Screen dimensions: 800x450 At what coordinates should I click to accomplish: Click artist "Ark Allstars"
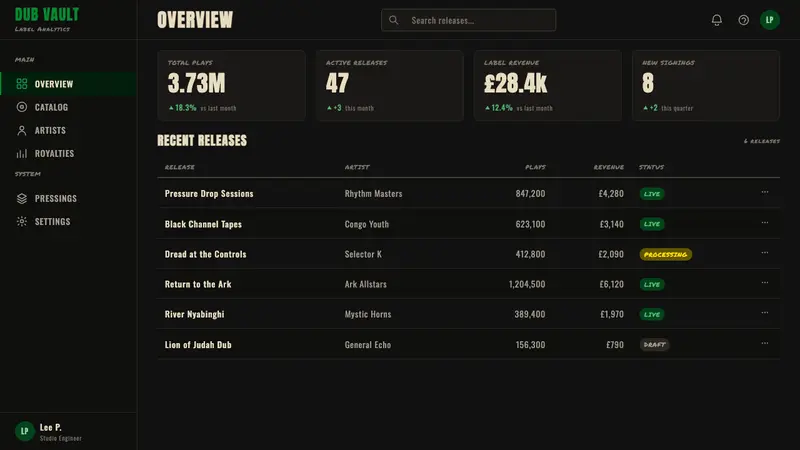(365, 284)
